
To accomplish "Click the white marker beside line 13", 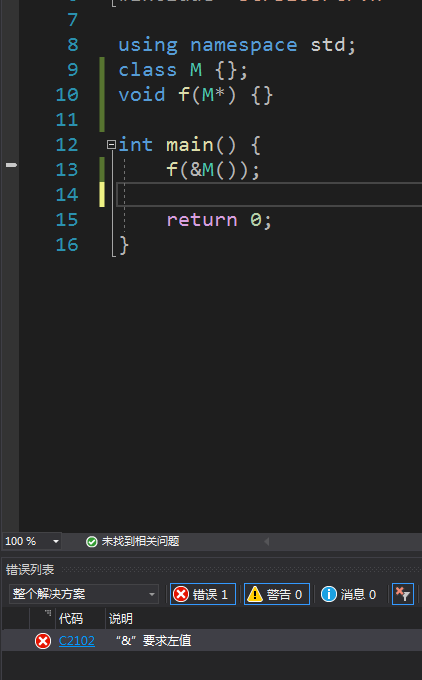I will tap(11, 165).
